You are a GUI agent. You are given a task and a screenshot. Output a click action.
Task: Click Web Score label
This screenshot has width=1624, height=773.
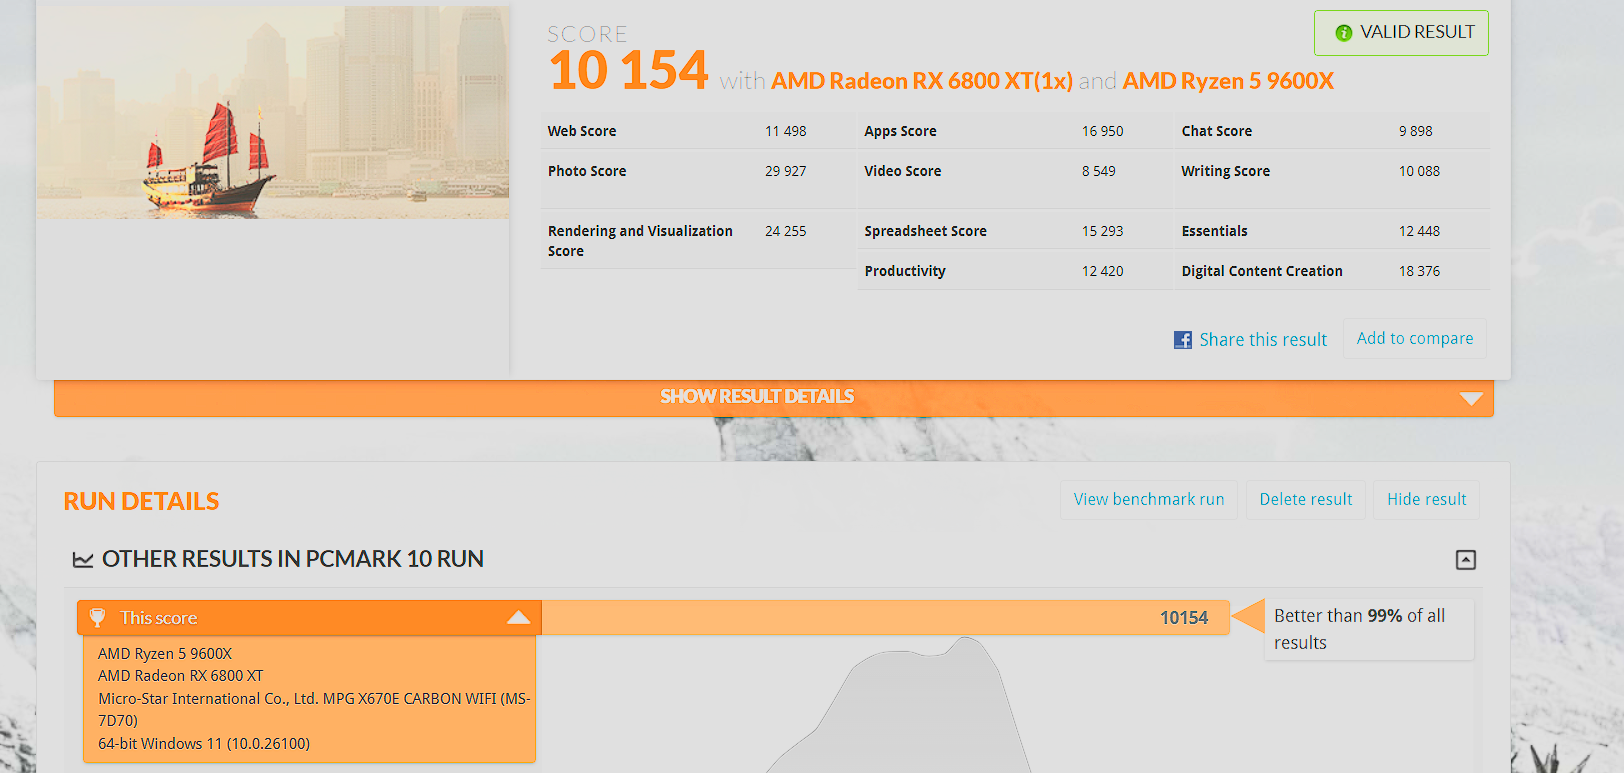click(582, 131)
